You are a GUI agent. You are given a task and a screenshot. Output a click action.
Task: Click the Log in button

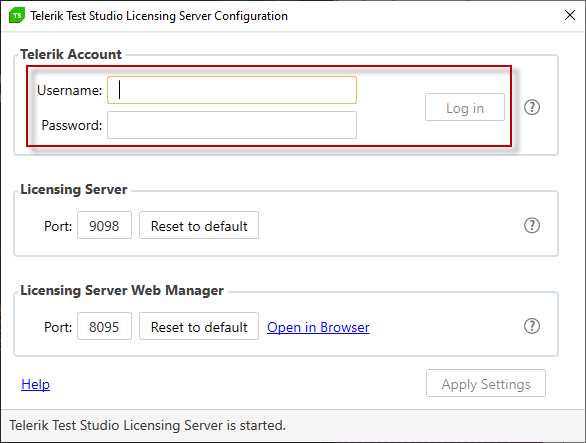pyautogui.click(x=465, y=107)
